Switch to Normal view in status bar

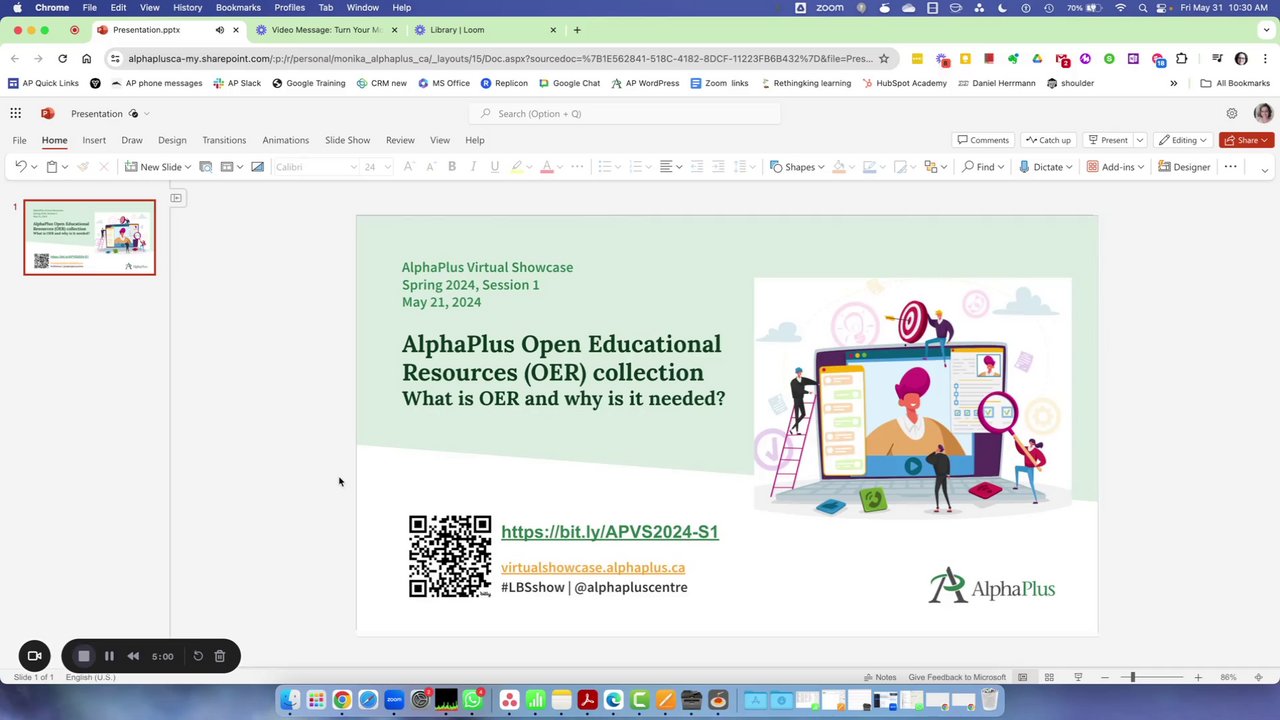[x=1022, y=677]
